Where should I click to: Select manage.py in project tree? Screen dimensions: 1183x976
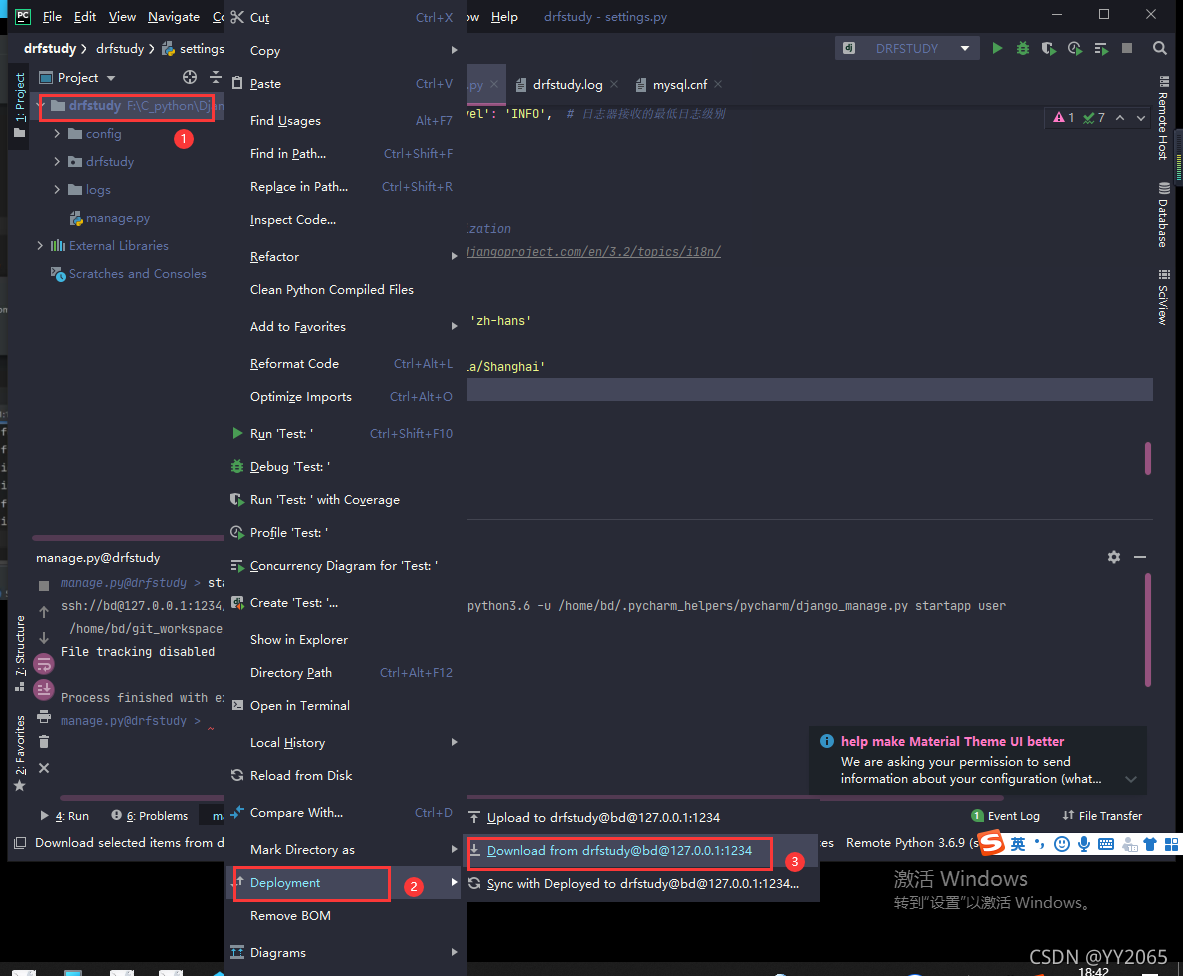(x=118, y=218)
